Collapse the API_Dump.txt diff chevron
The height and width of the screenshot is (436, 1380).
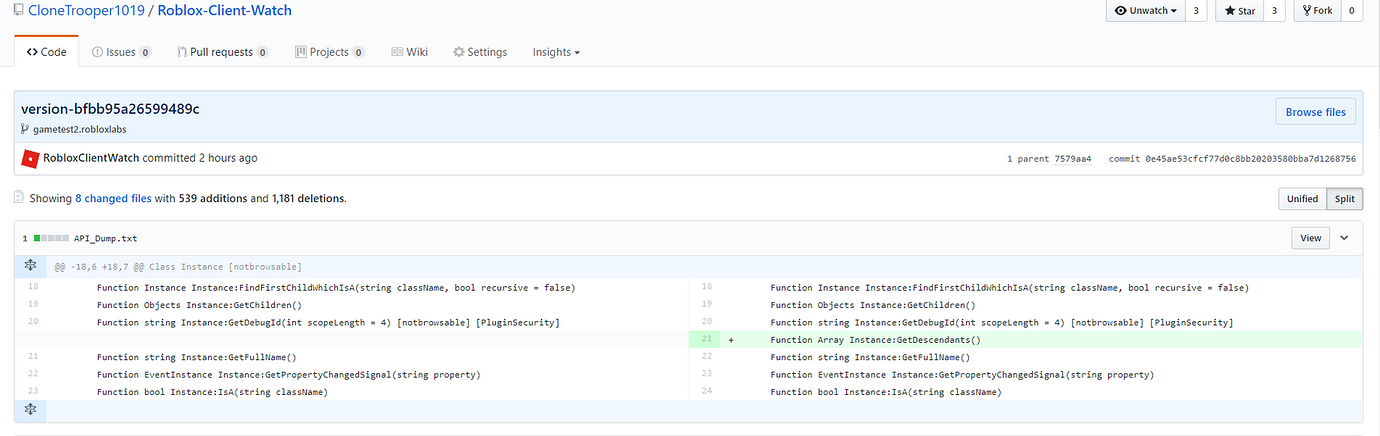1344,238
